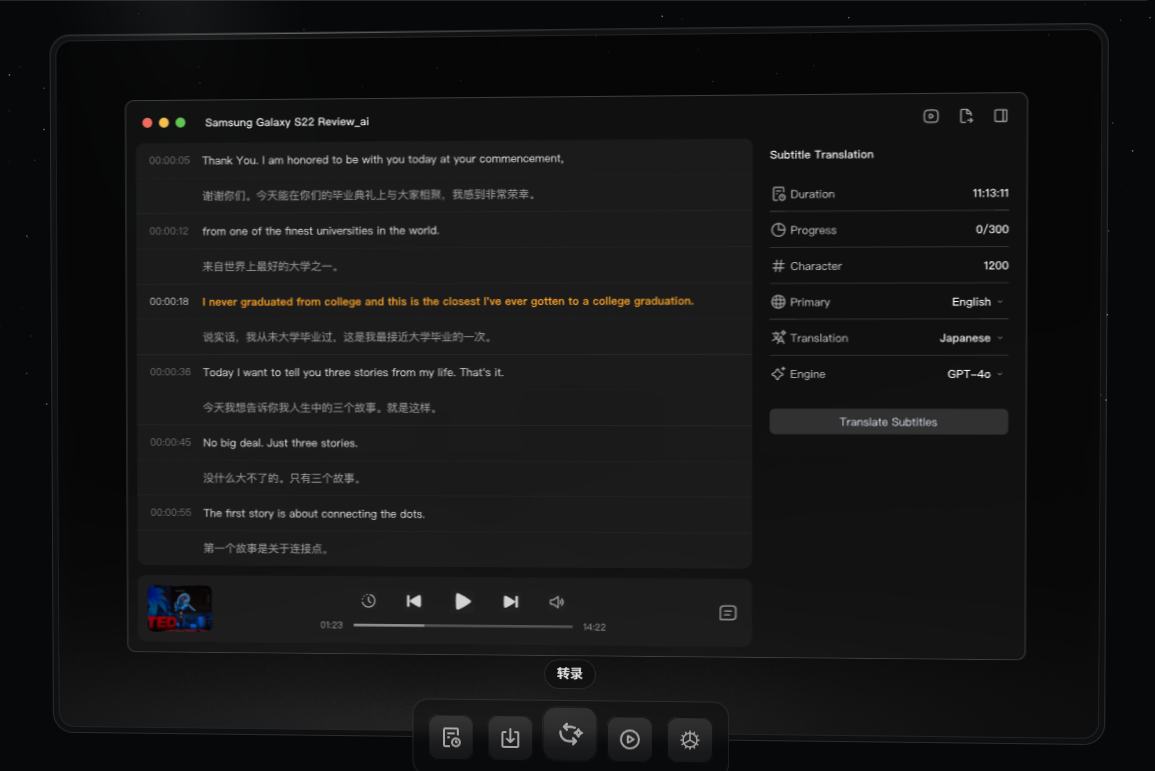Click the download icon in the dock
This screenshot has width=1155, height=771.
tap(510, 739)
